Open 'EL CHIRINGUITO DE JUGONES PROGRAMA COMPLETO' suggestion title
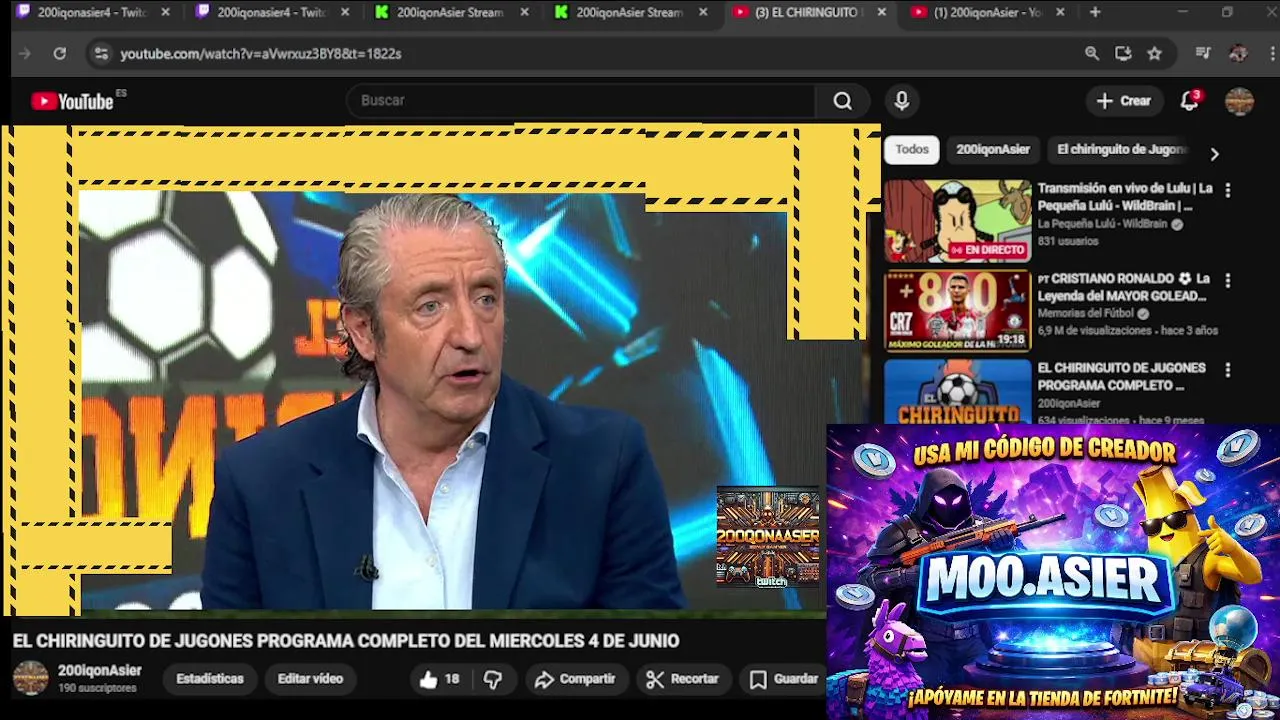1280x720 pixels. coord(1121,377)
